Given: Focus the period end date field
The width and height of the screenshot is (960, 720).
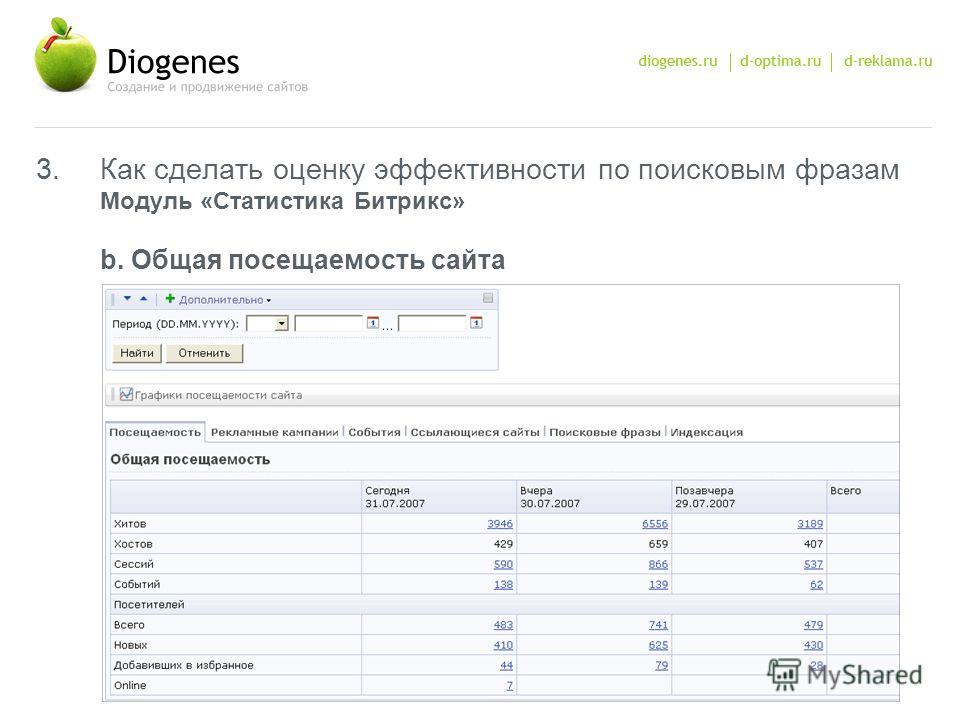Looking at the screenshot, I should 432,323.
